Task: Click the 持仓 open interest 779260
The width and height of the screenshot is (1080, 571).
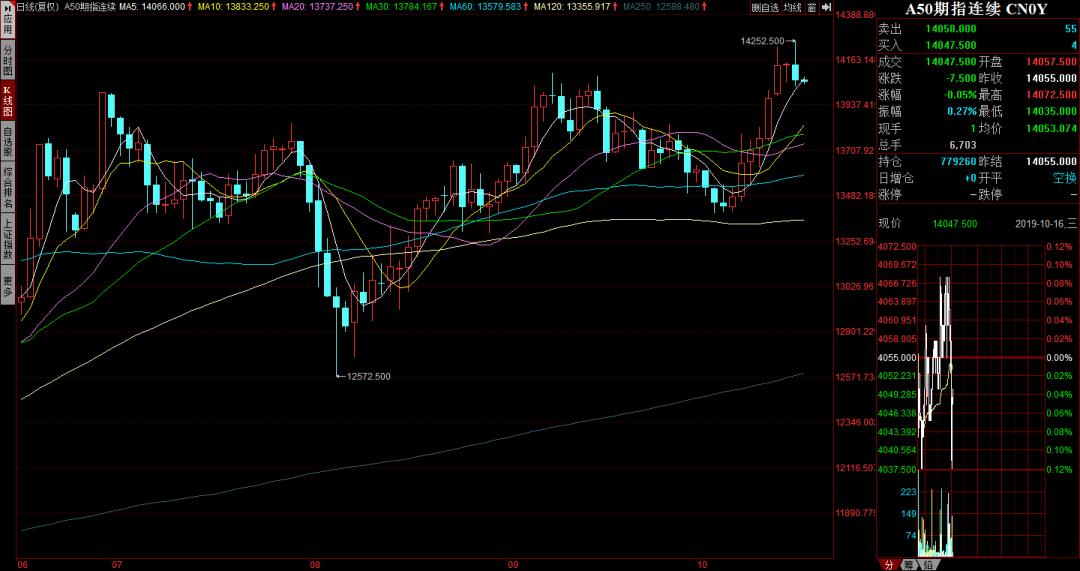Action: [959, 161]
